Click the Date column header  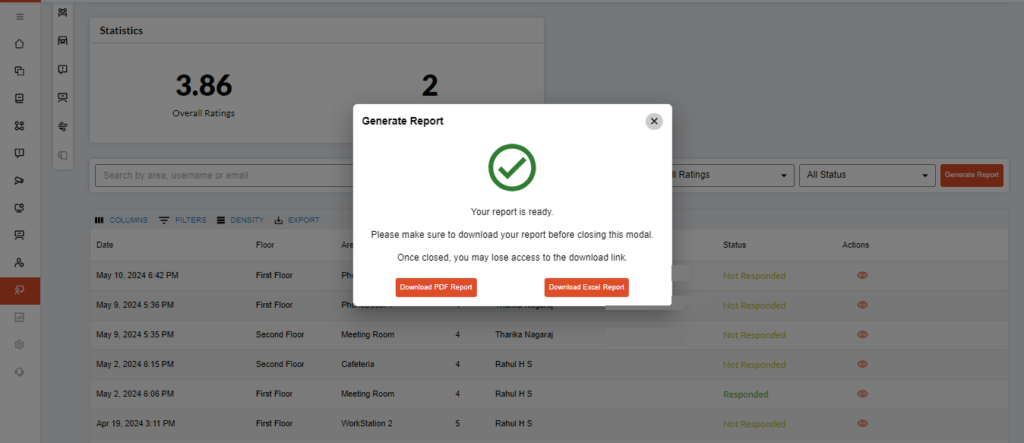105,245
